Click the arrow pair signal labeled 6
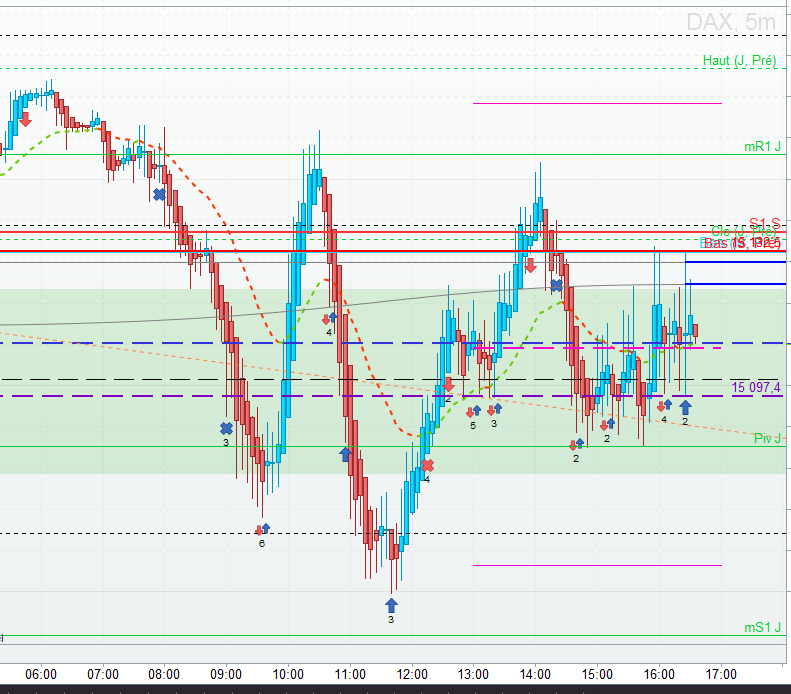Image resolution: width=791 pixels, height=694 pixels. [262, 529]
